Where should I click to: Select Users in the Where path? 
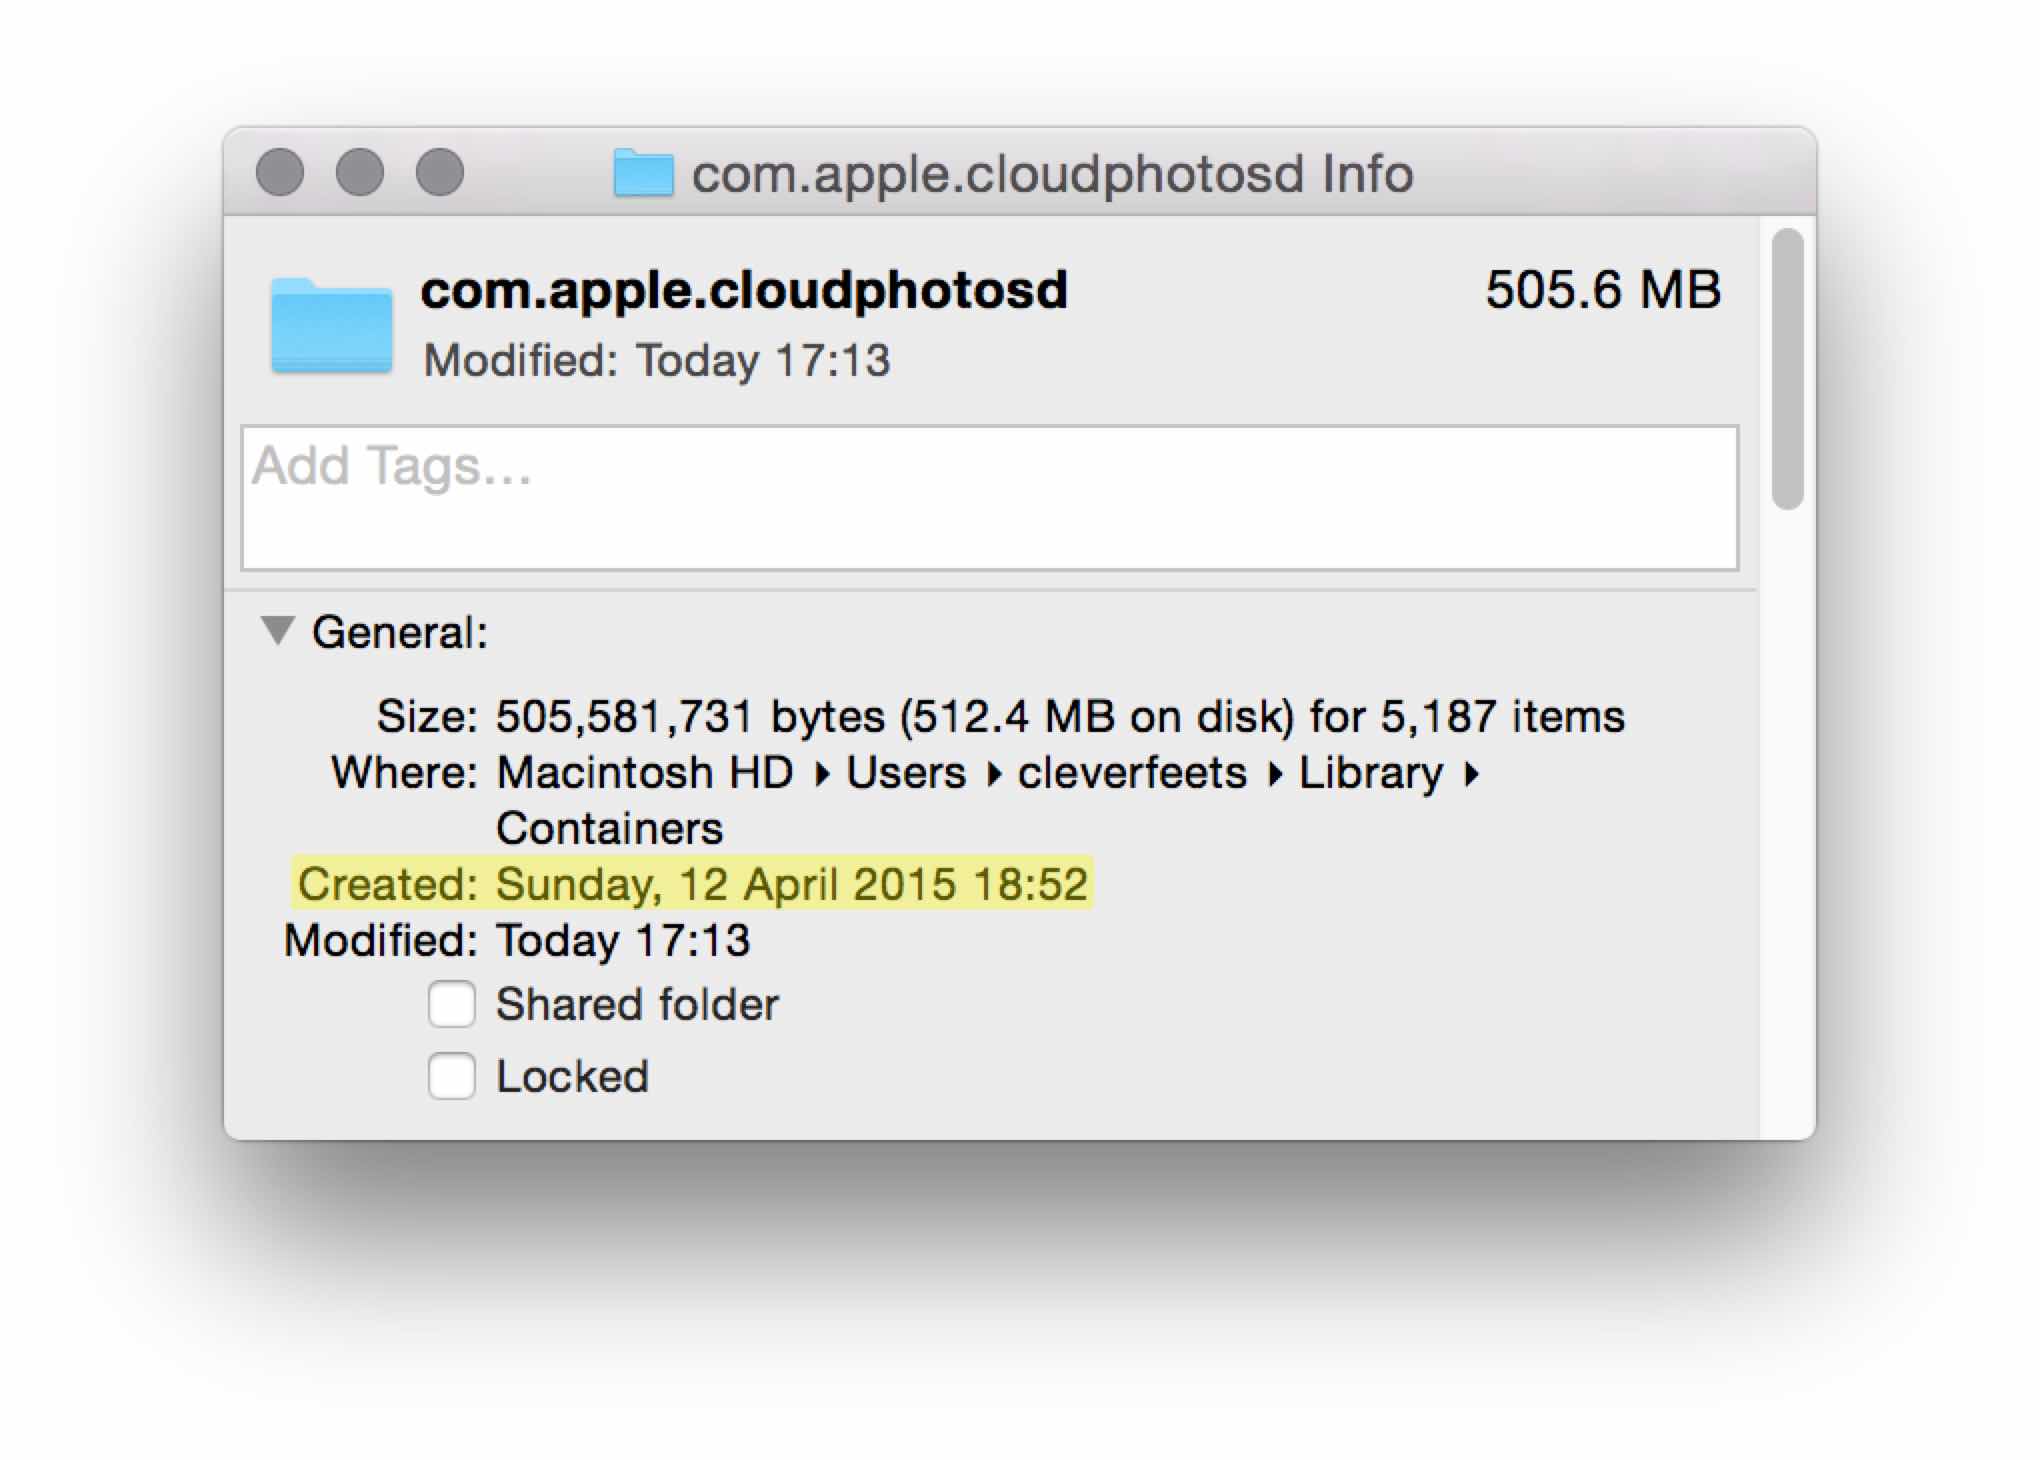coord(906,773)
